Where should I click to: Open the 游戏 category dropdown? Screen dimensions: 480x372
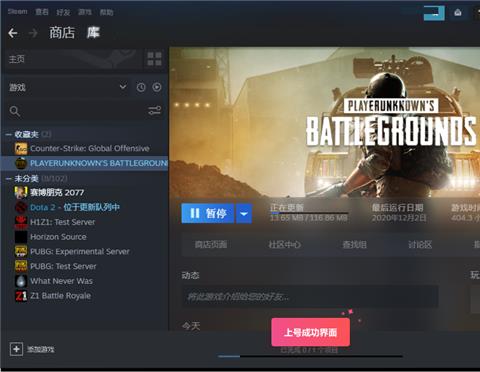pyautogui.click(x=123, y=87)
